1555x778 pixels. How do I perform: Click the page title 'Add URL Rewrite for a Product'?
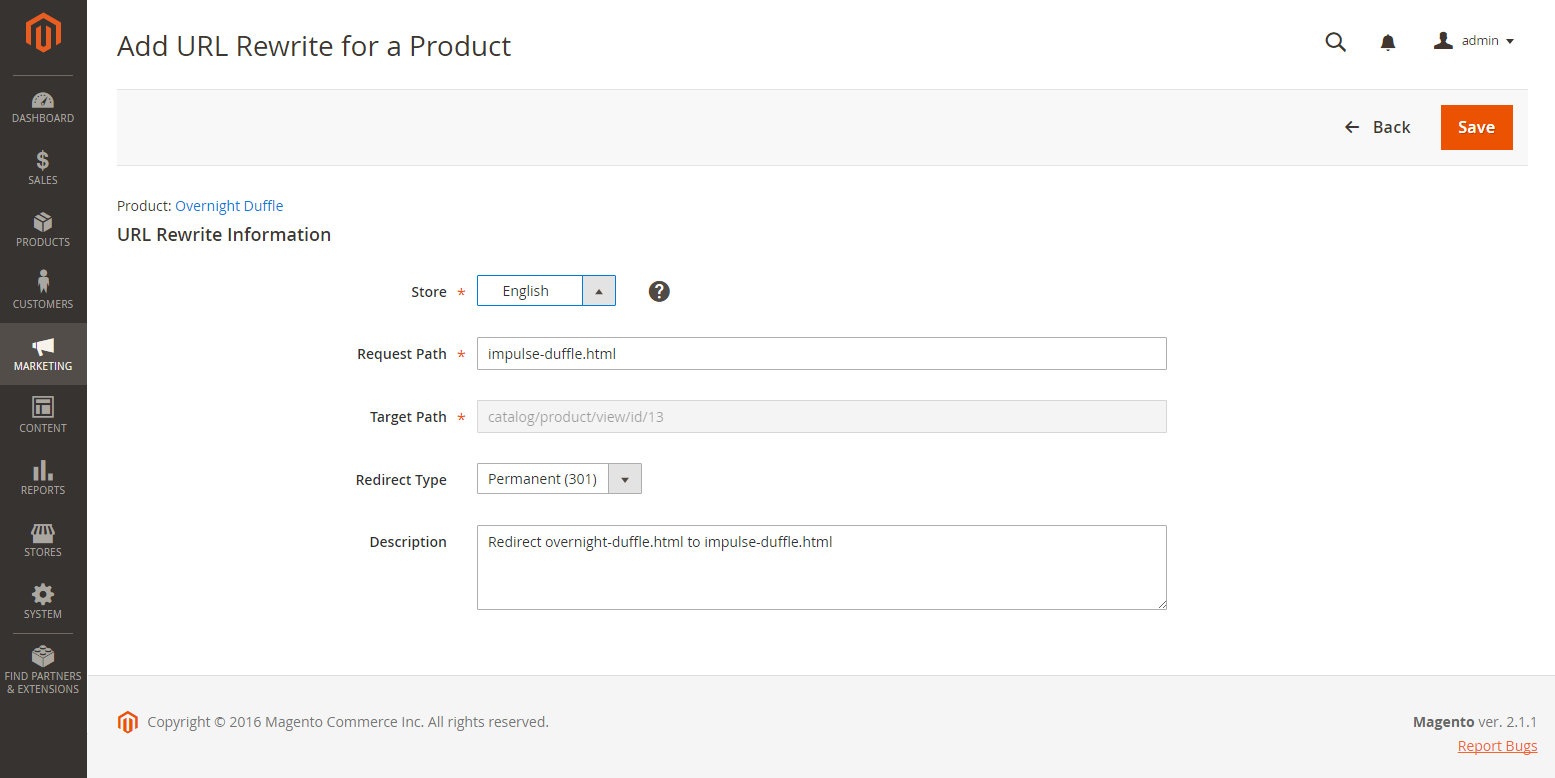coord(314,46)
